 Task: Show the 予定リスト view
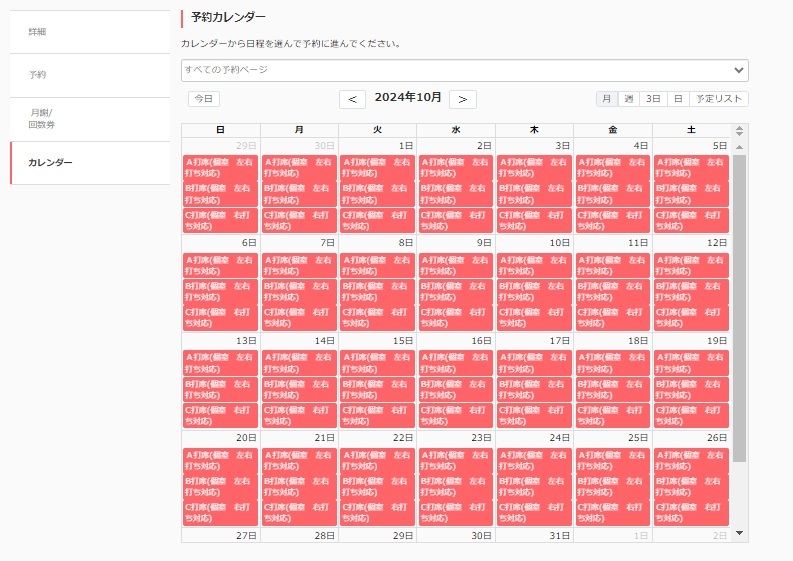(719, 99)
